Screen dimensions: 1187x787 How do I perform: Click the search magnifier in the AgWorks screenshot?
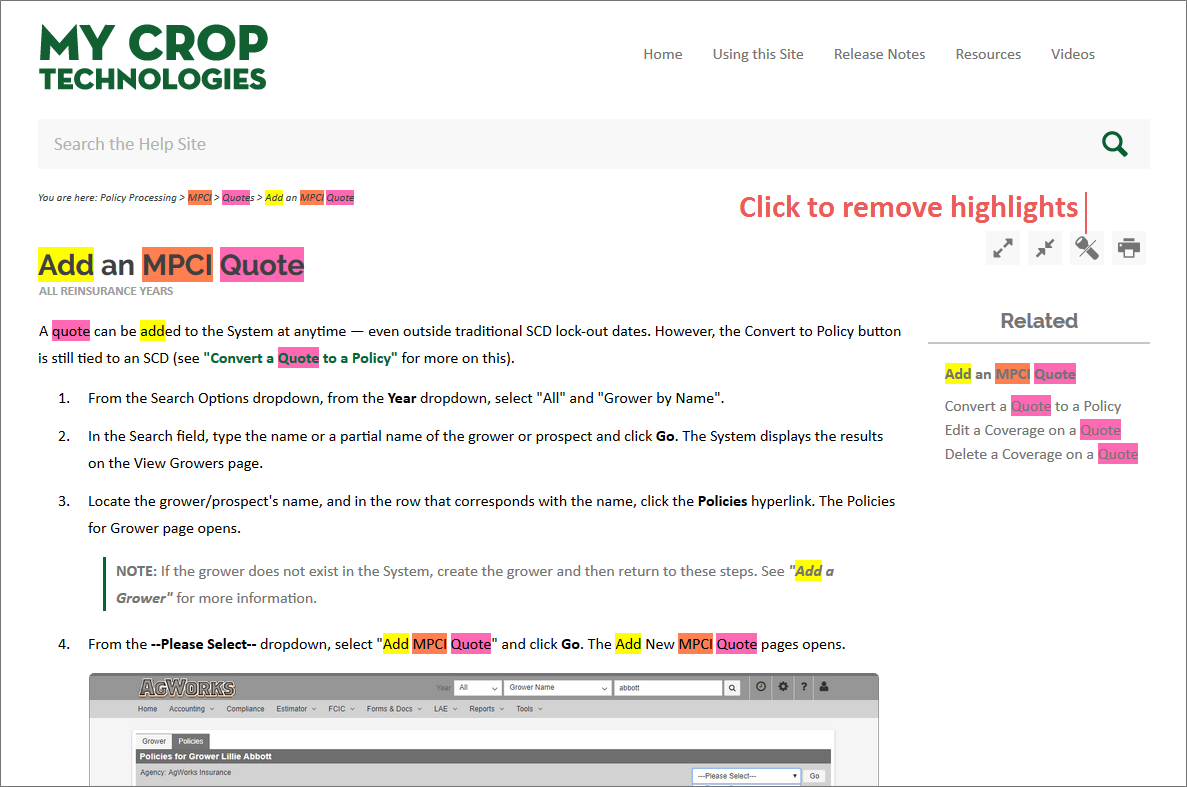pyautogui.click(x=732, y=688)
